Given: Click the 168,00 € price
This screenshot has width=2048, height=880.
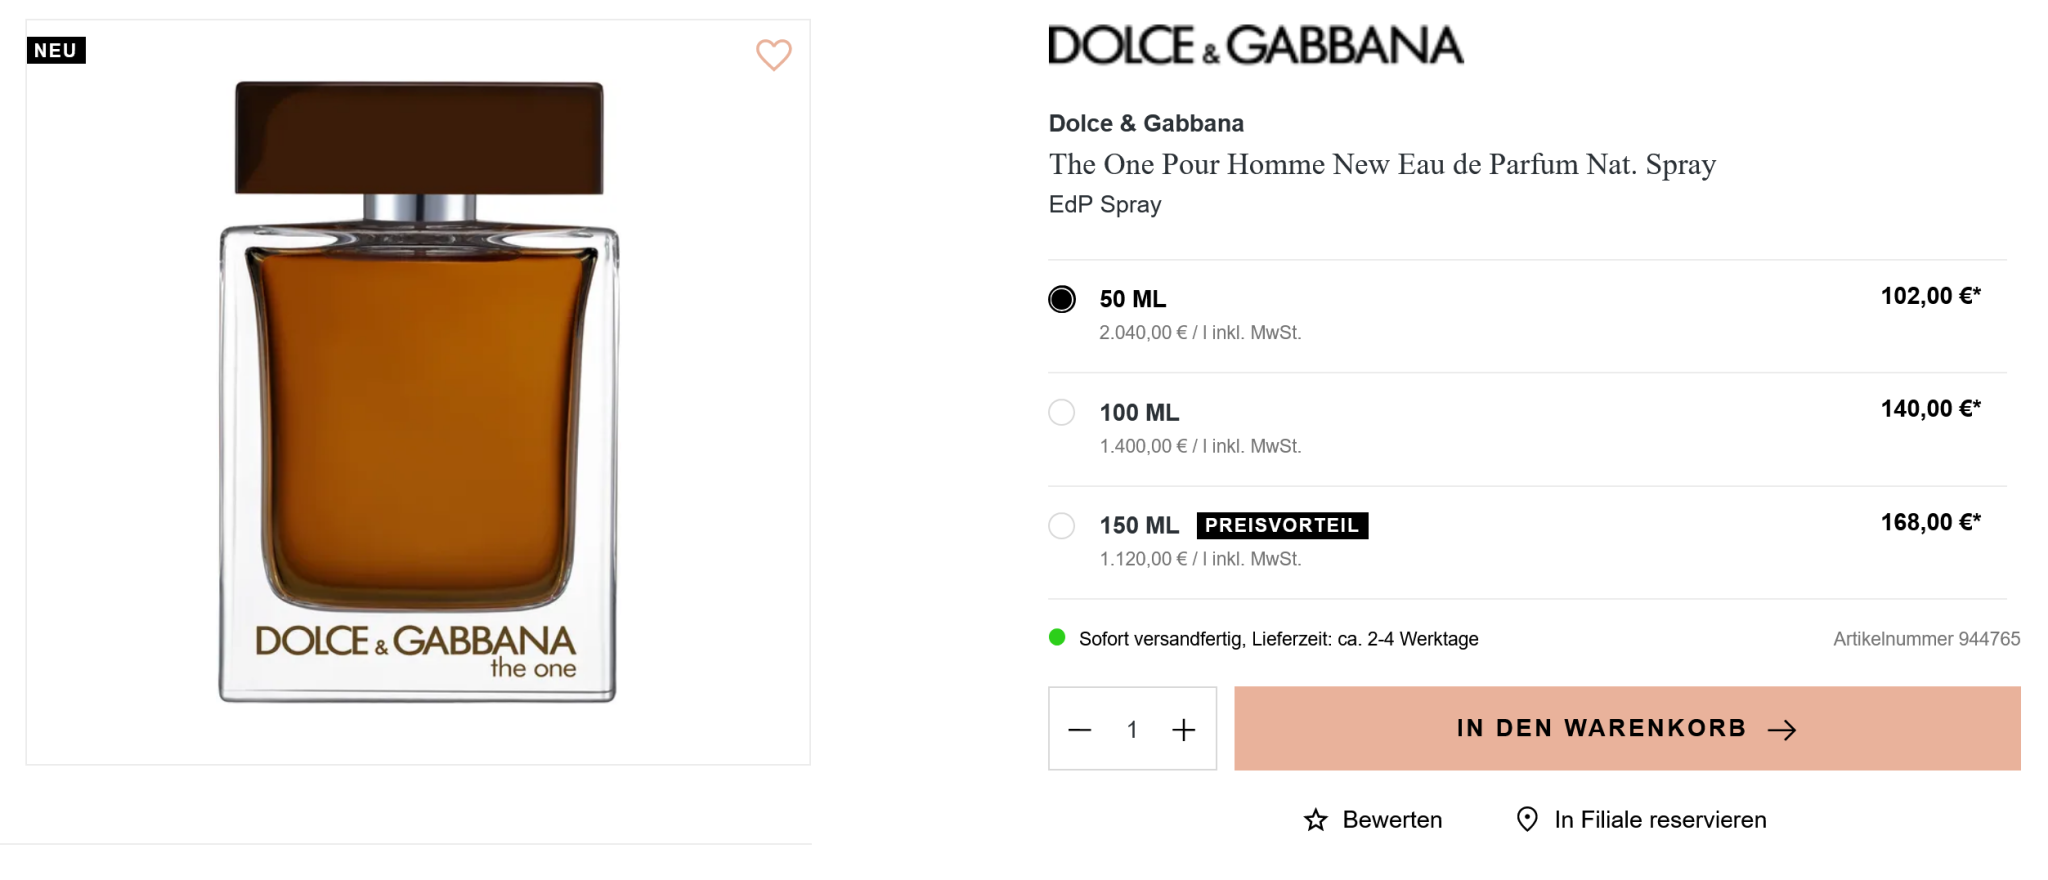Looking at the screenshot, I should [x=1930, y=522].
